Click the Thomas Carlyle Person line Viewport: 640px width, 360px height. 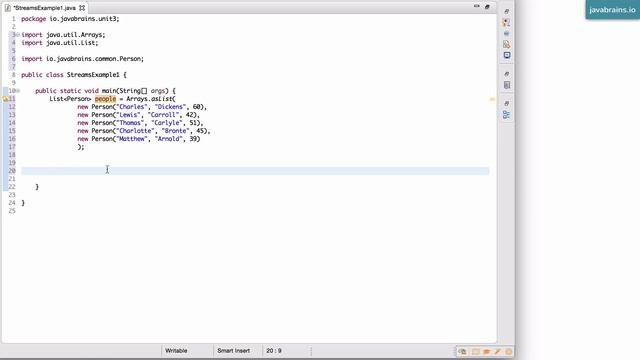(140, 123)
